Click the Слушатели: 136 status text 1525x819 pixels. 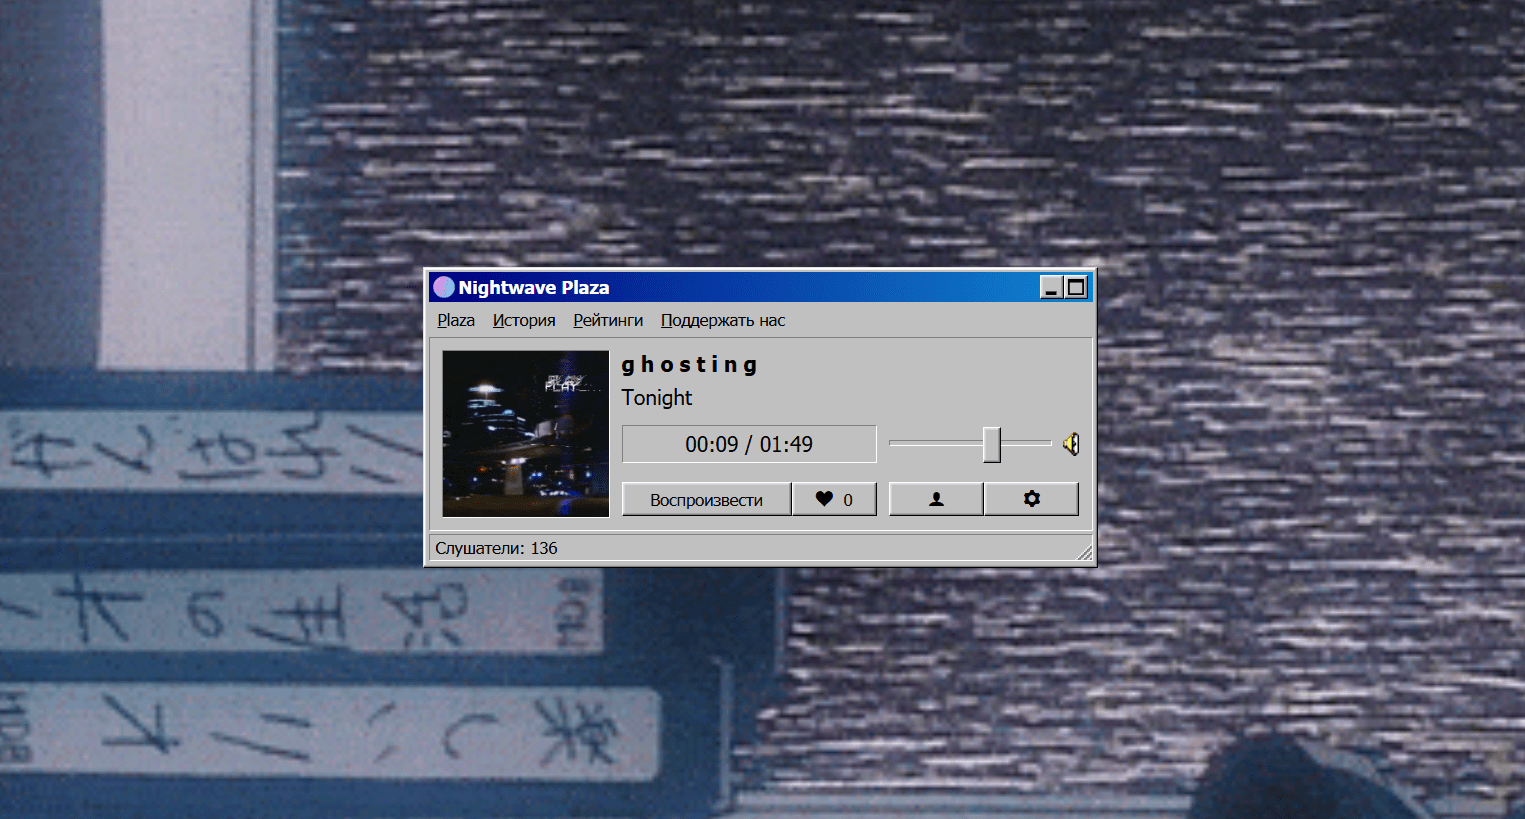[496, 548]
